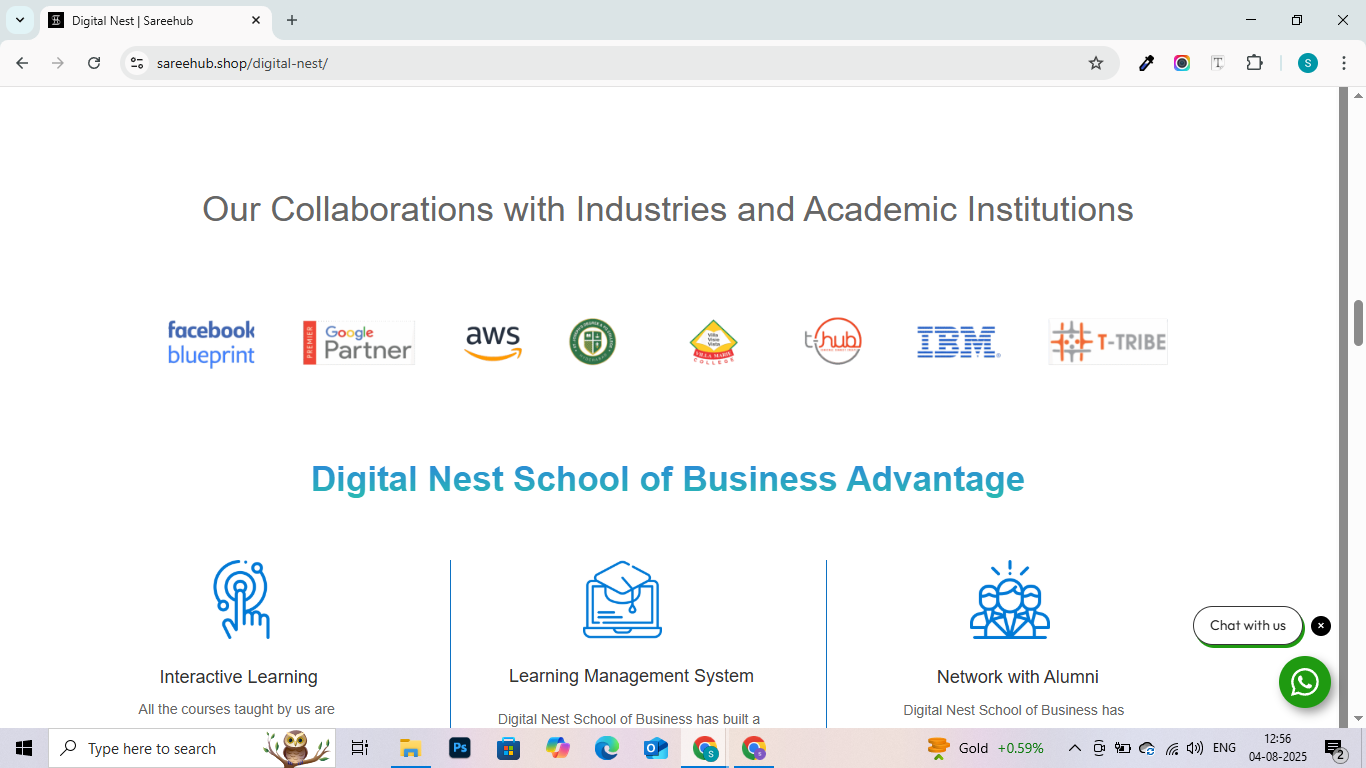Open a new browser tab
The width and height of the screenshot is (1366, 768).
(292, 20)
